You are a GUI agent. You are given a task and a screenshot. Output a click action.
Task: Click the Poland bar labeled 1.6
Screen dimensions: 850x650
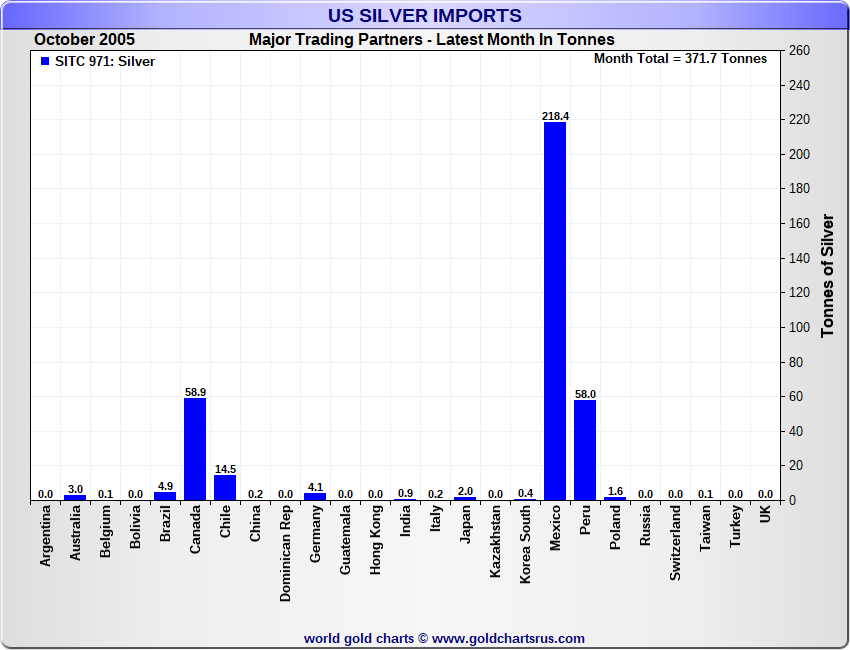click(x=615, y=498)
